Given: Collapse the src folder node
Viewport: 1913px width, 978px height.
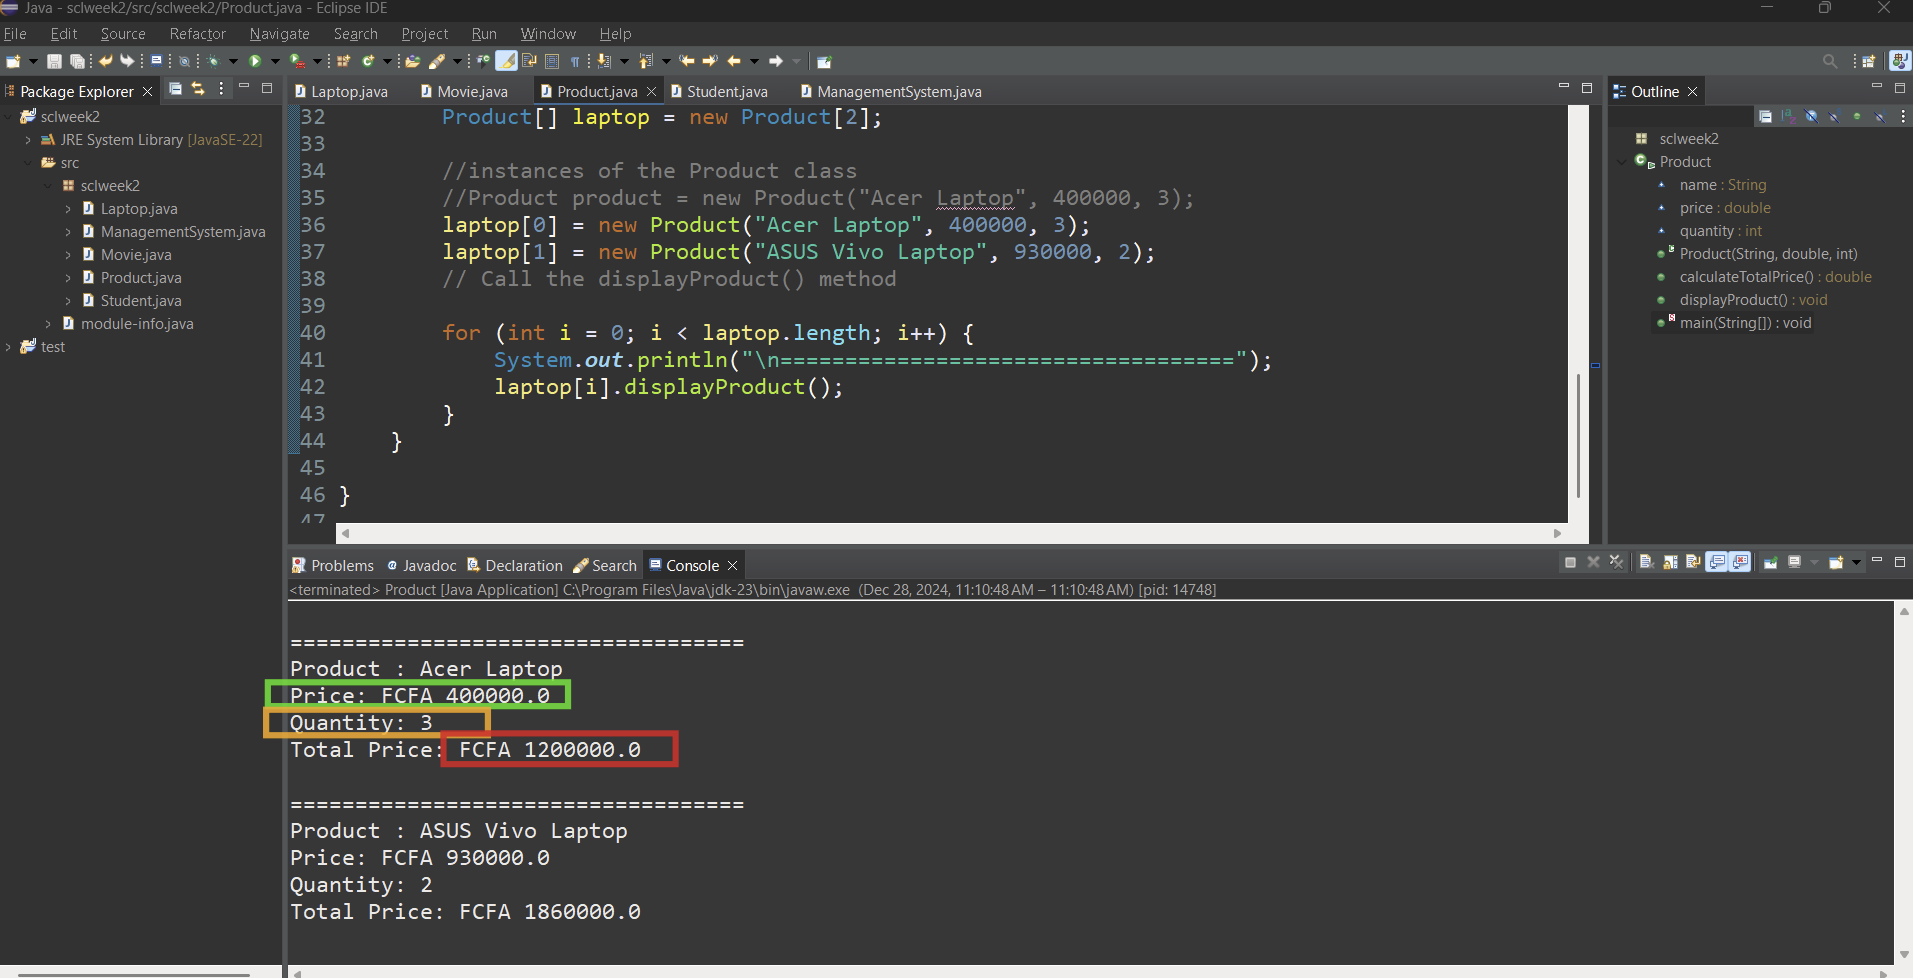Looking at the screenshot, I should click(28, 163).
